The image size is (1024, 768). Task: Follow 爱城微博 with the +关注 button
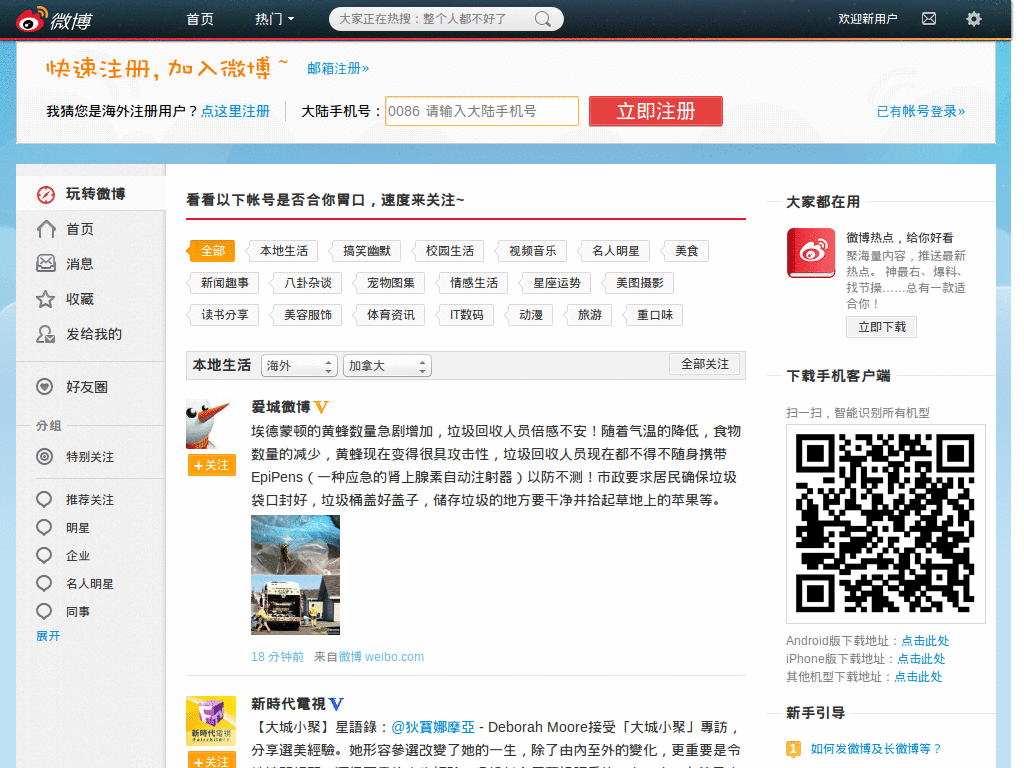[x=212, y=465]
